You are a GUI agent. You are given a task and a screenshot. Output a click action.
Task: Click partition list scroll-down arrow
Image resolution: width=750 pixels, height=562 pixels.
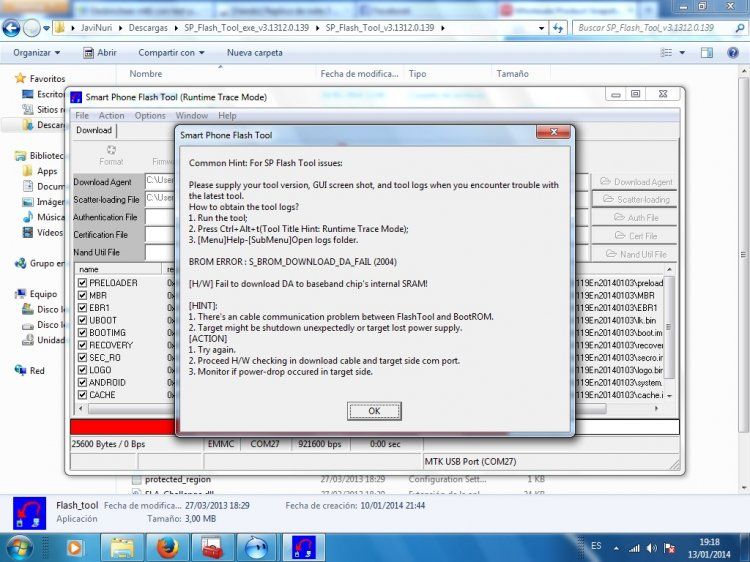point(669,396)
